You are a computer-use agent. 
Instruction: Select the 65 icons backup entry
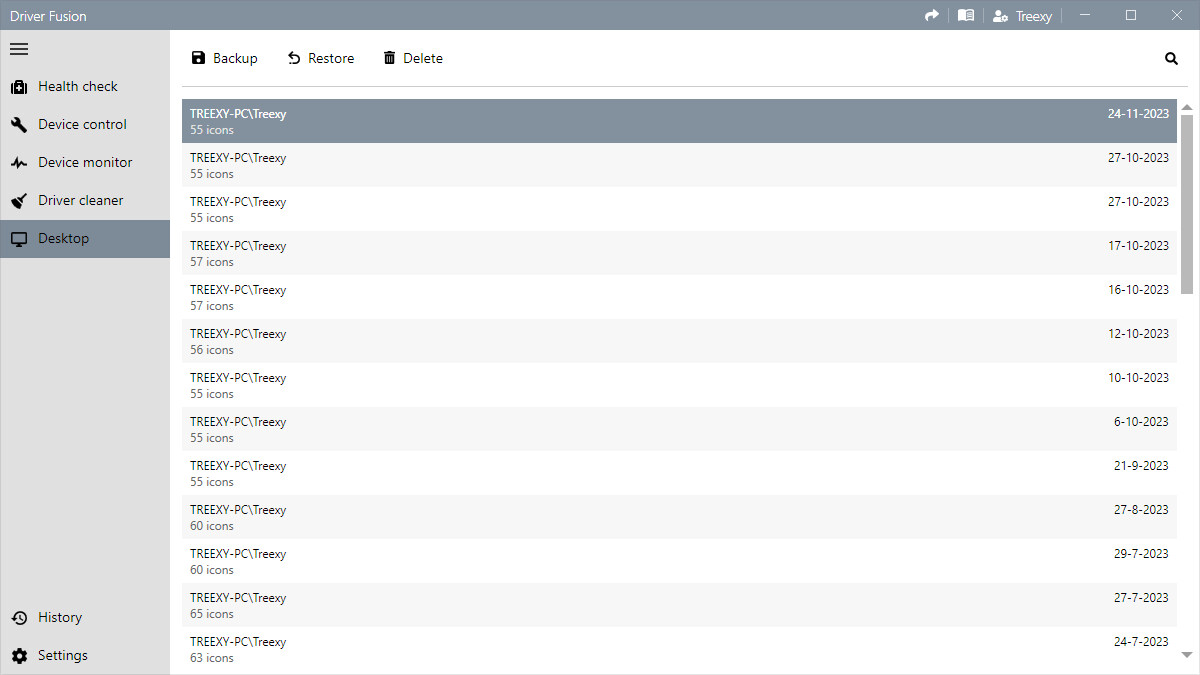678,605
